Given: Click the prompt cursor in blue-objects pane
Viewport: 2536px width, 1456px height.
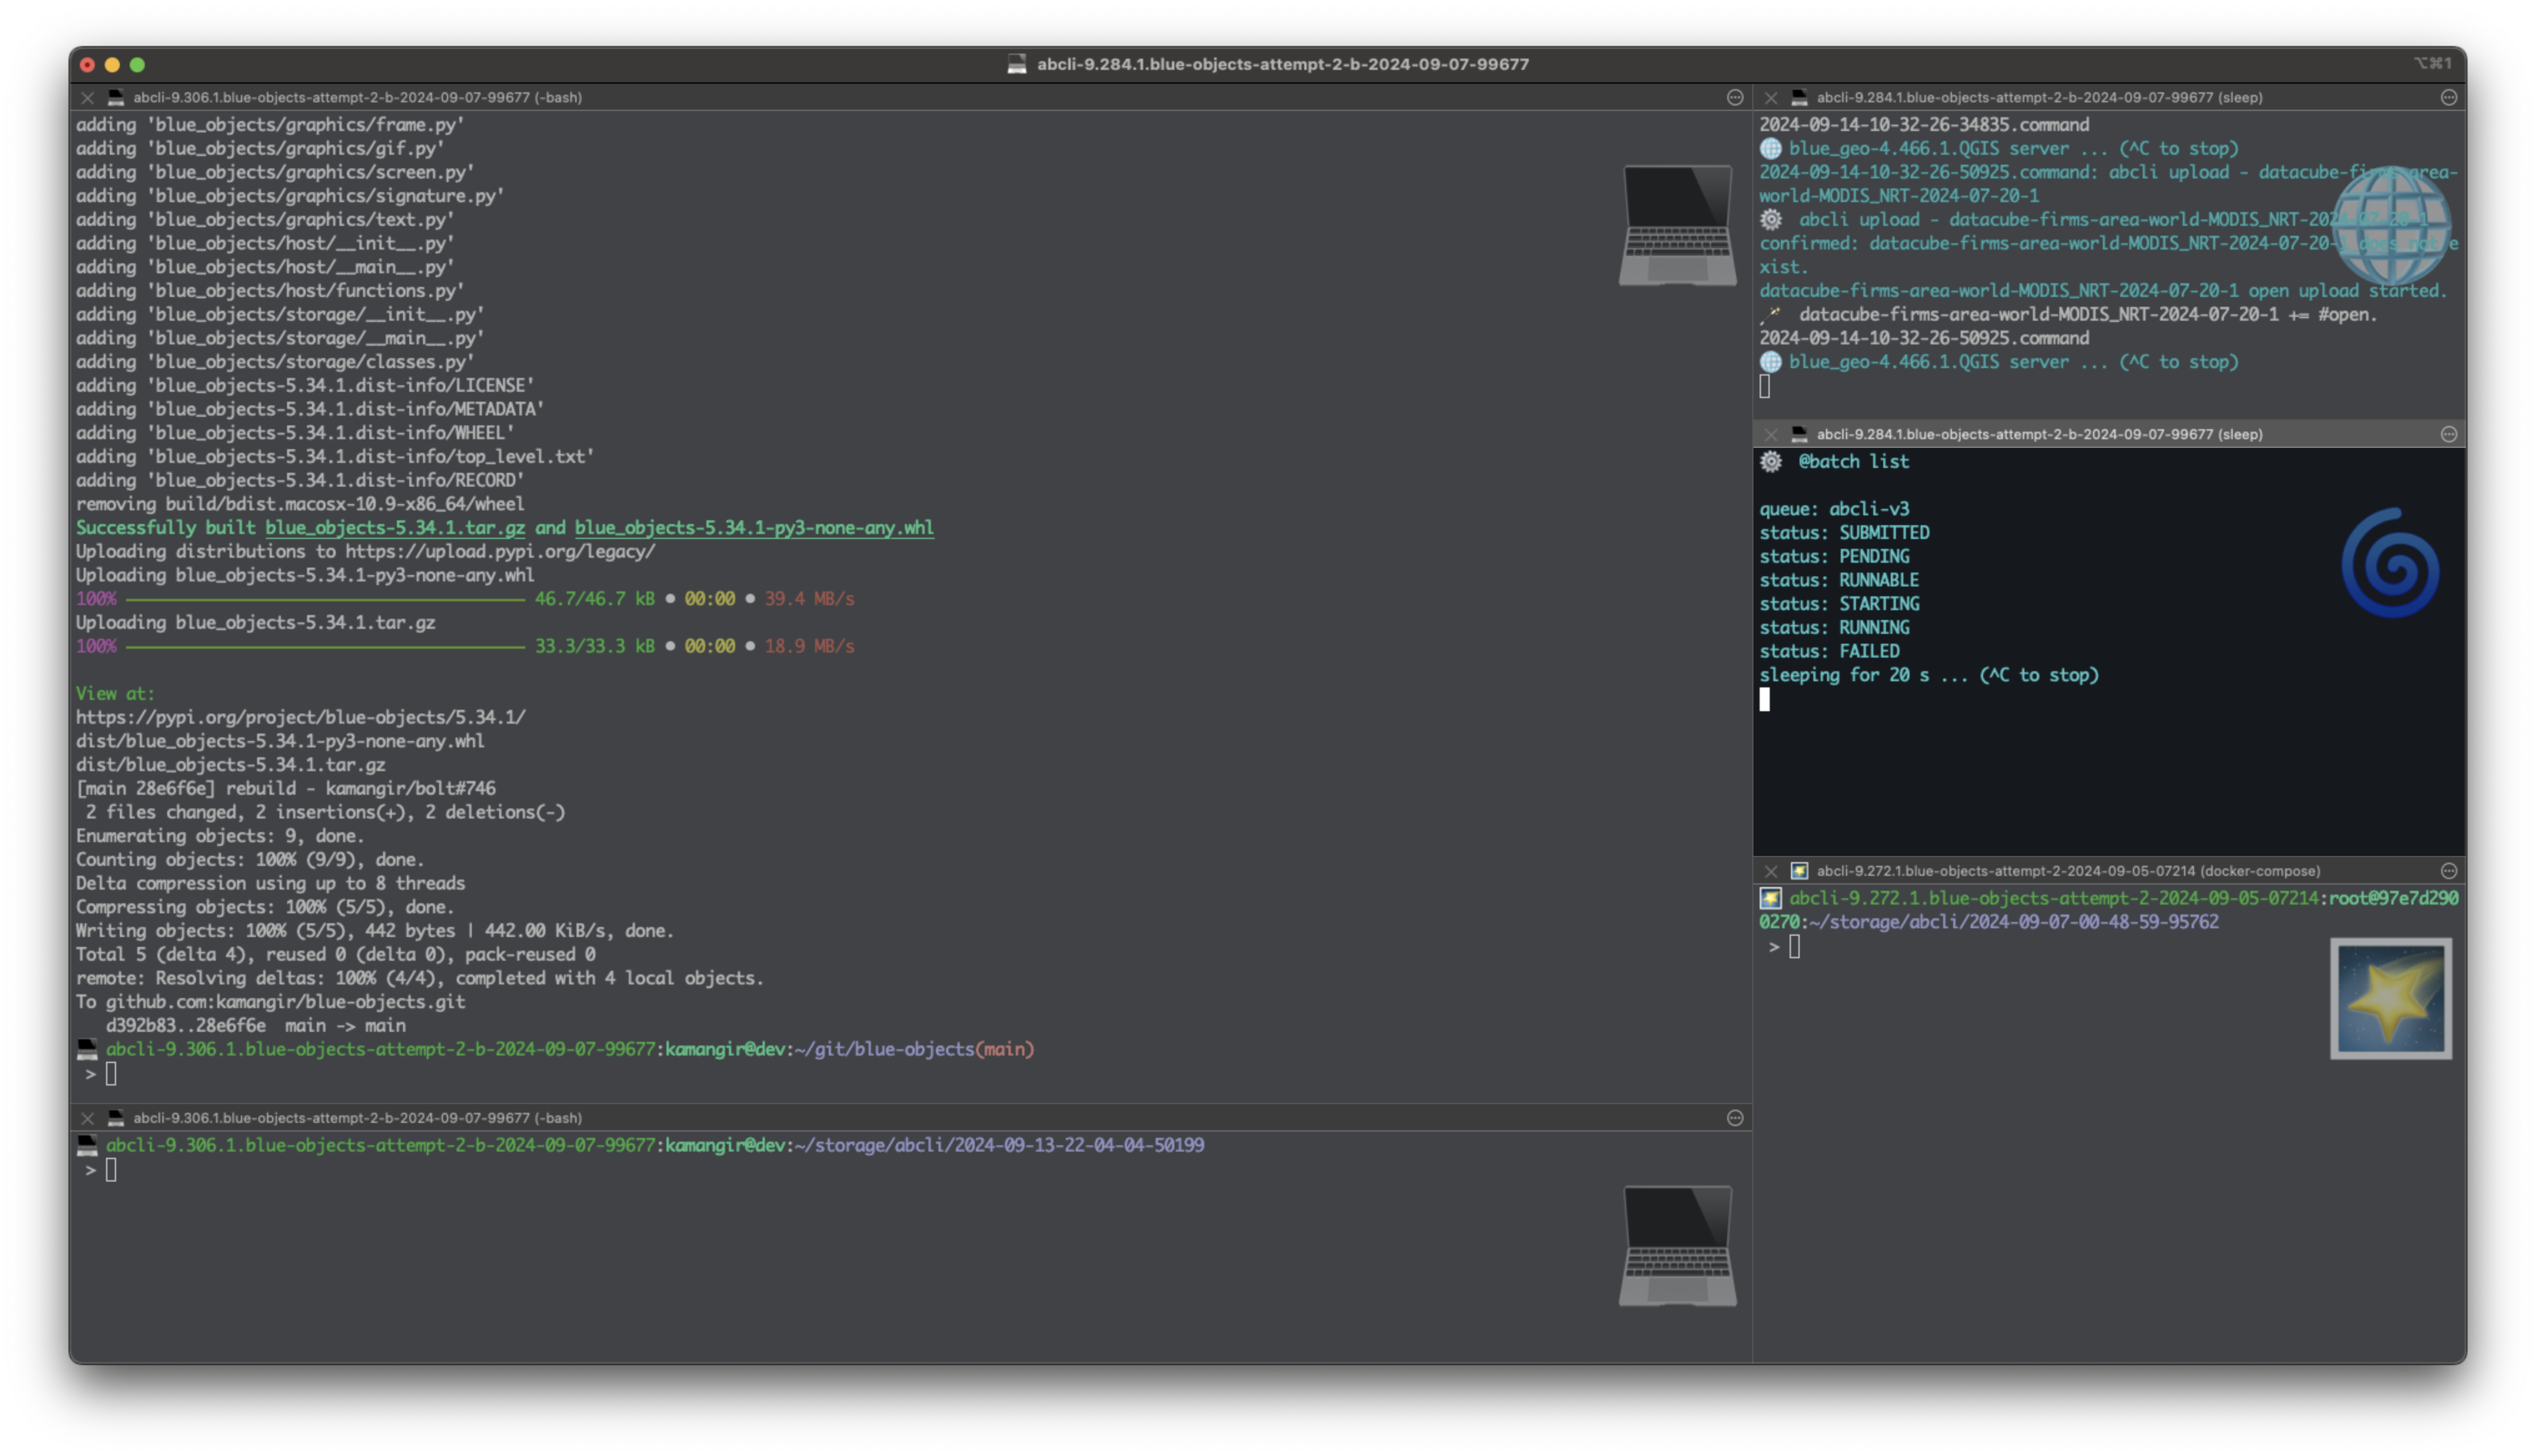Looking at the screenshot, I should (111, 1074).
